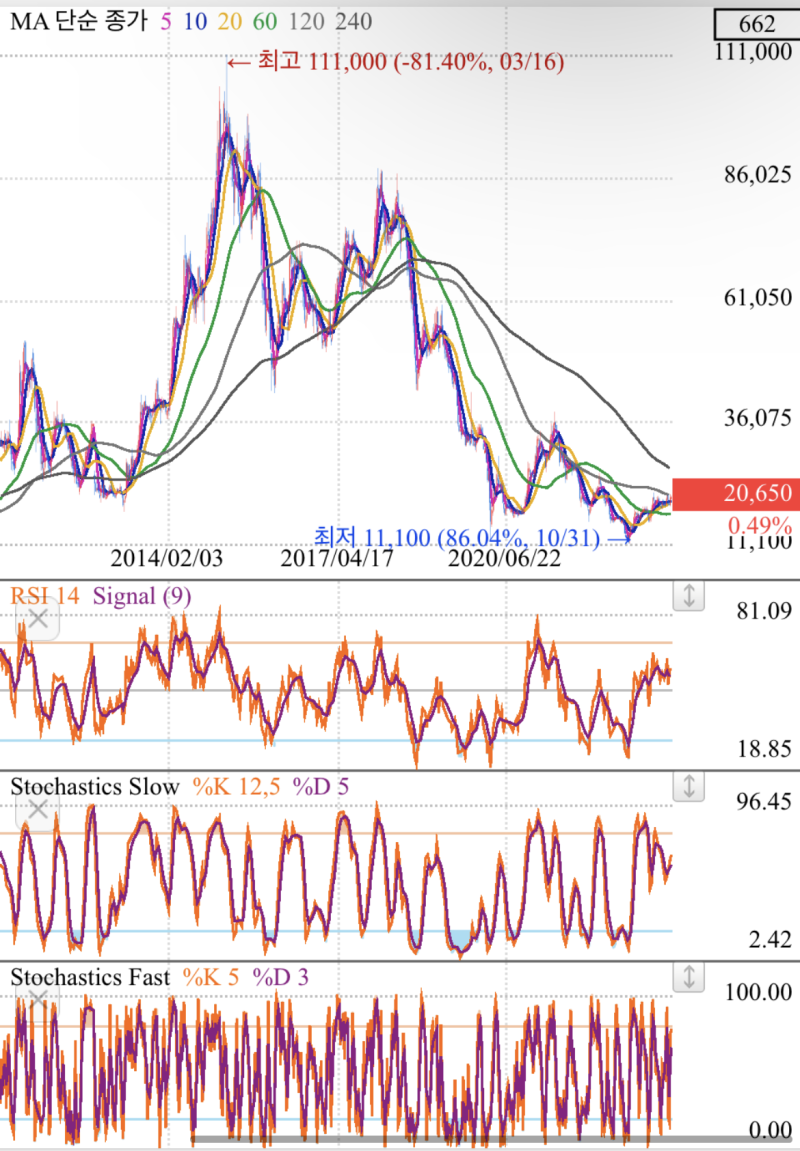Click the 2017/04/17 date label
The width and height of the screenshot is (800, 1151).
337,559
